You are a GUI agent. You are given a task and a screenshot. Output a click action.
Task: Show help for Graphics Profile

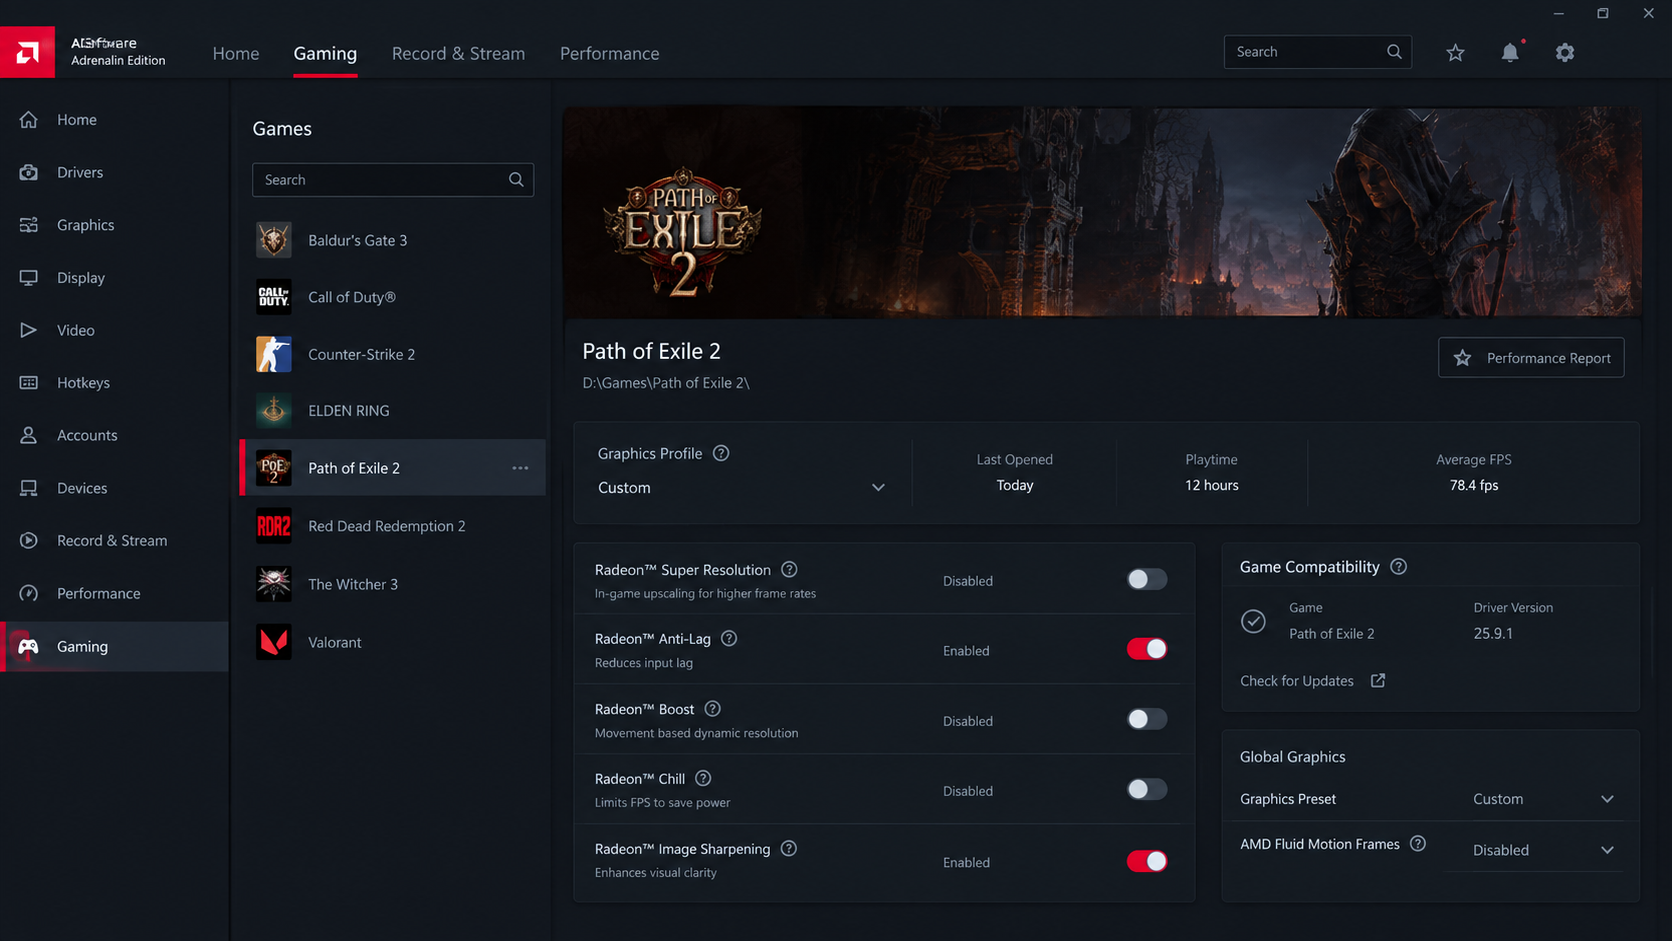pos(721,453)
